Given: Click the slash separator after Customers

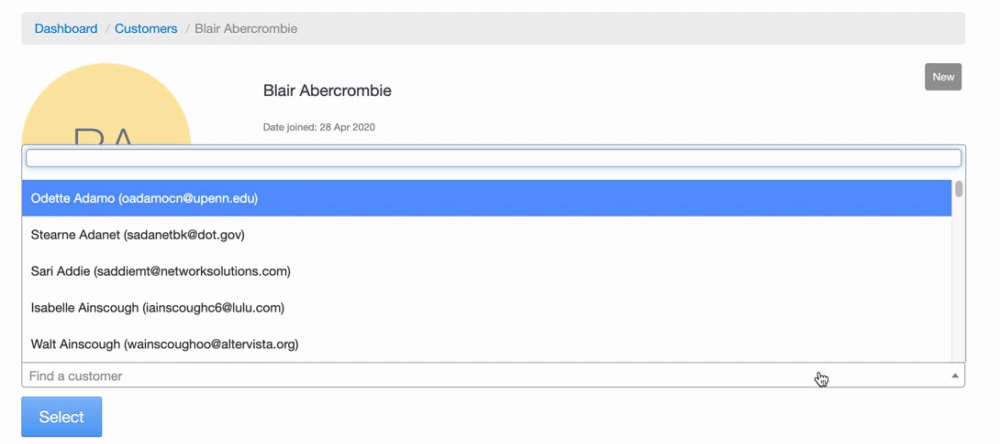Looking at the screenshot, I should (x=186, y=29).
